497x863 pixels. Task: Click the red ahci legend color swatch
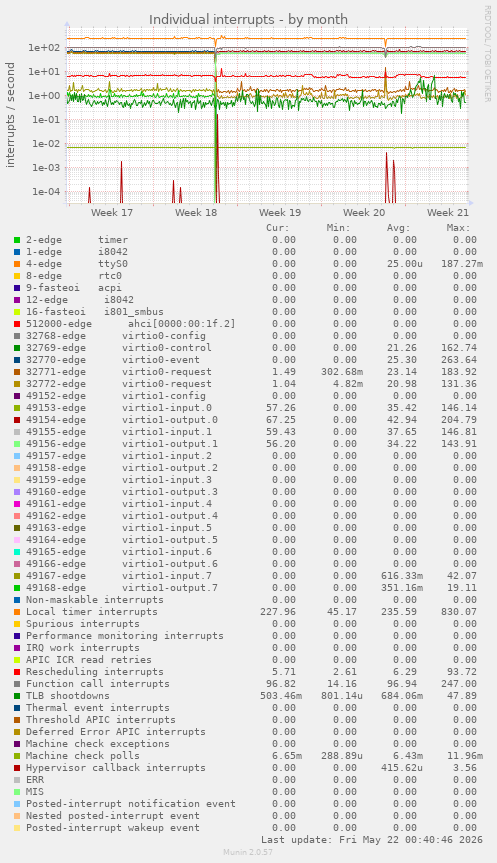(x=17, y=324)
